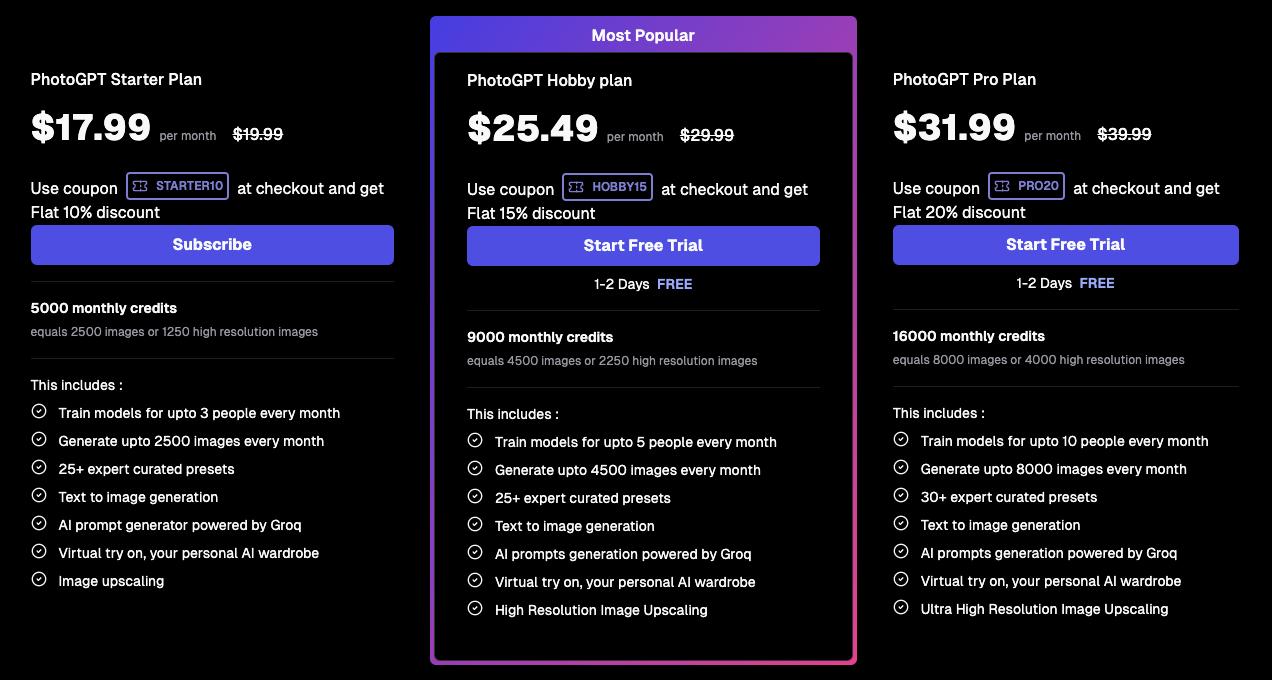1272x680 pixels.
Task: Click checkmark beside Generate upto 4500 images
Action: [x=475, y=468]
